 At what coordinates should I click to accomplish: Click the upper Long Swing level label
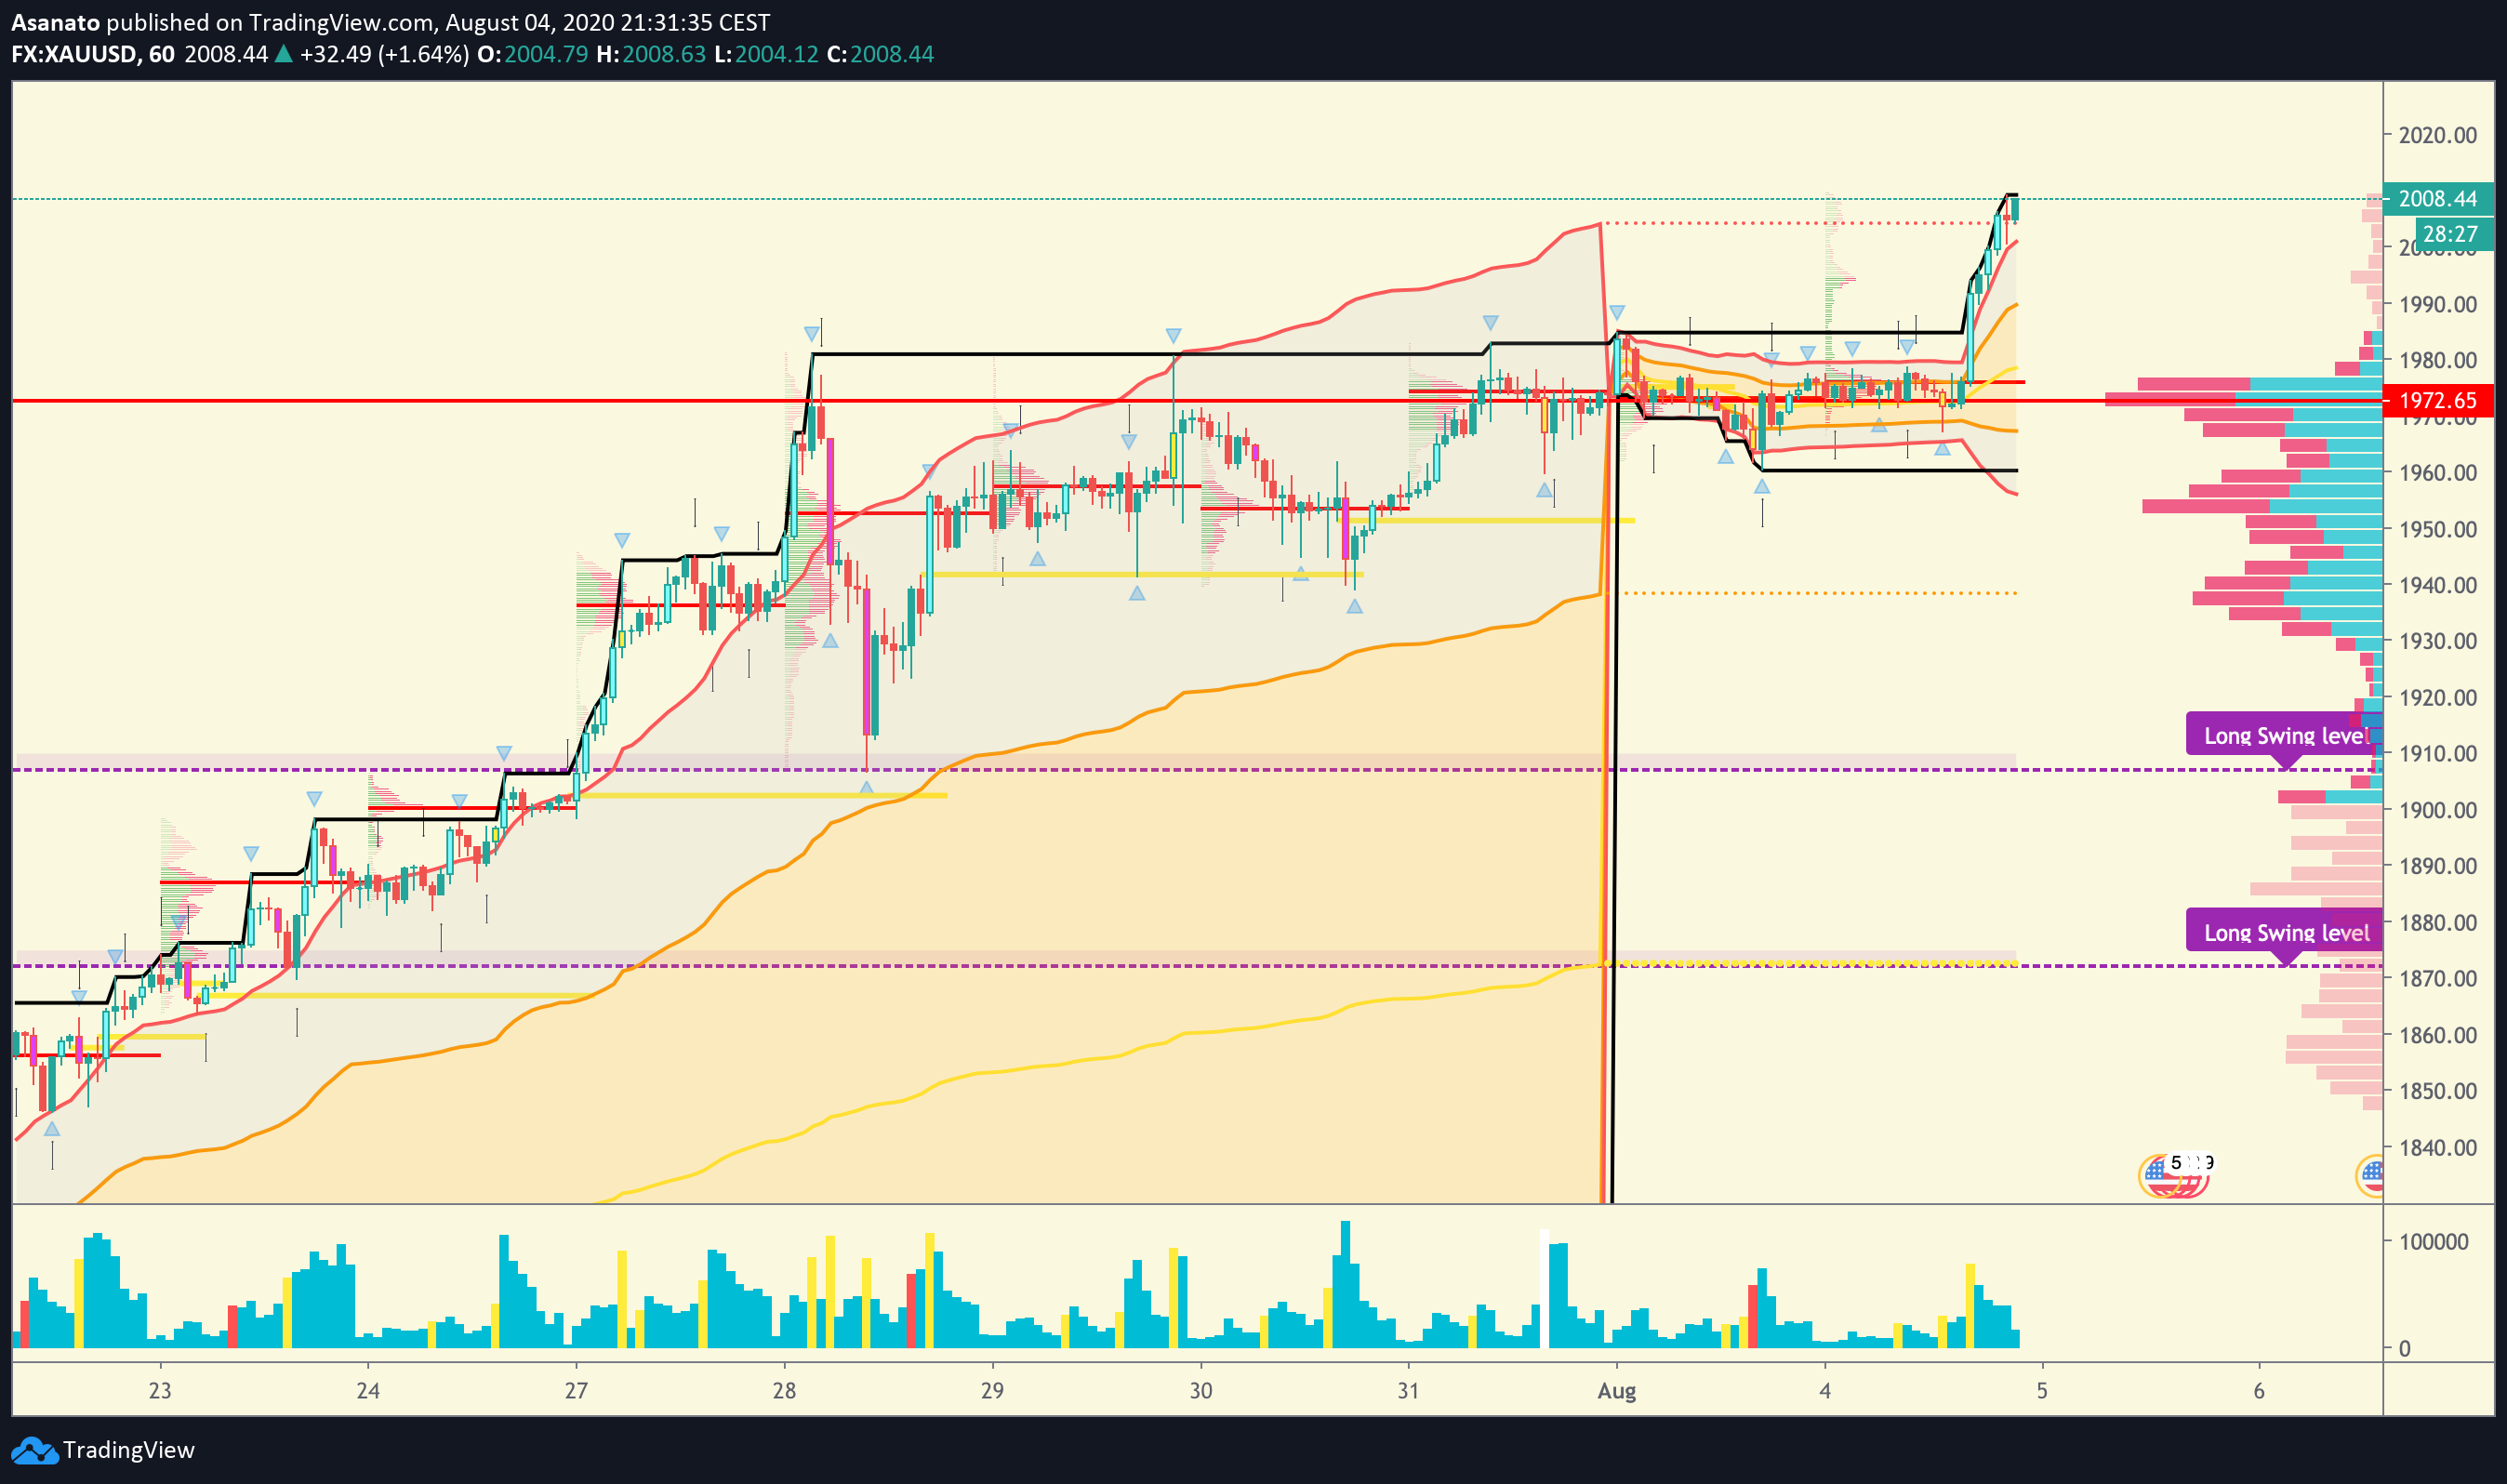pyautogui.click(x=2286, y=735)
